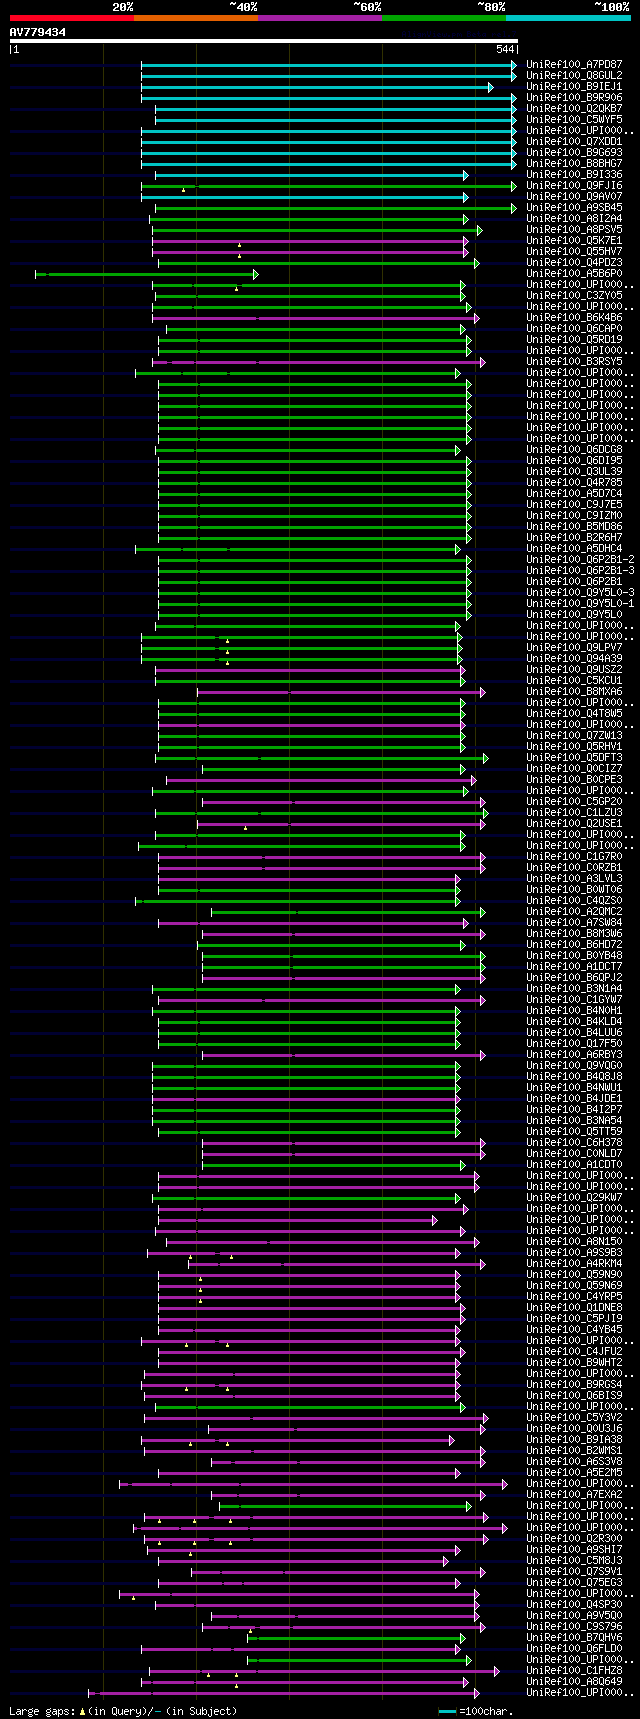Click the cyan 80–100% identity legend segment
Image resolution: width=640 pixels, height=1719 pixels.
tap(568, 18)
